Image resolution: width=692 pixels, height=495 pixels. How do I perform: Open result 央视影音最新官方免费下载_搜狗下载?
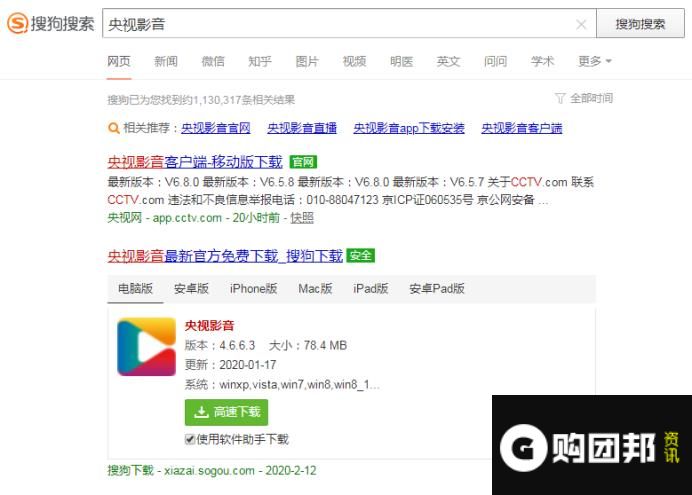[225, 256]
